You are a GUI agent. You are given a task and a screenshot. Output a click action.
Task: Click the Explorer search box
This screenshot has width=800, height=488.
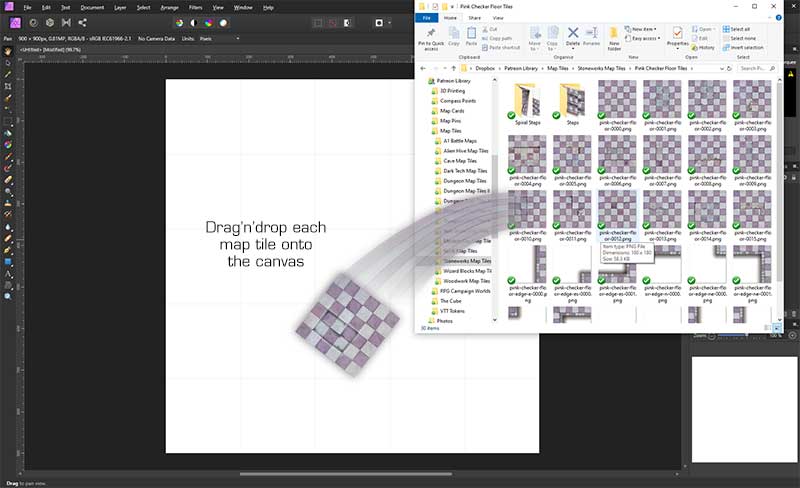point(758,68)
